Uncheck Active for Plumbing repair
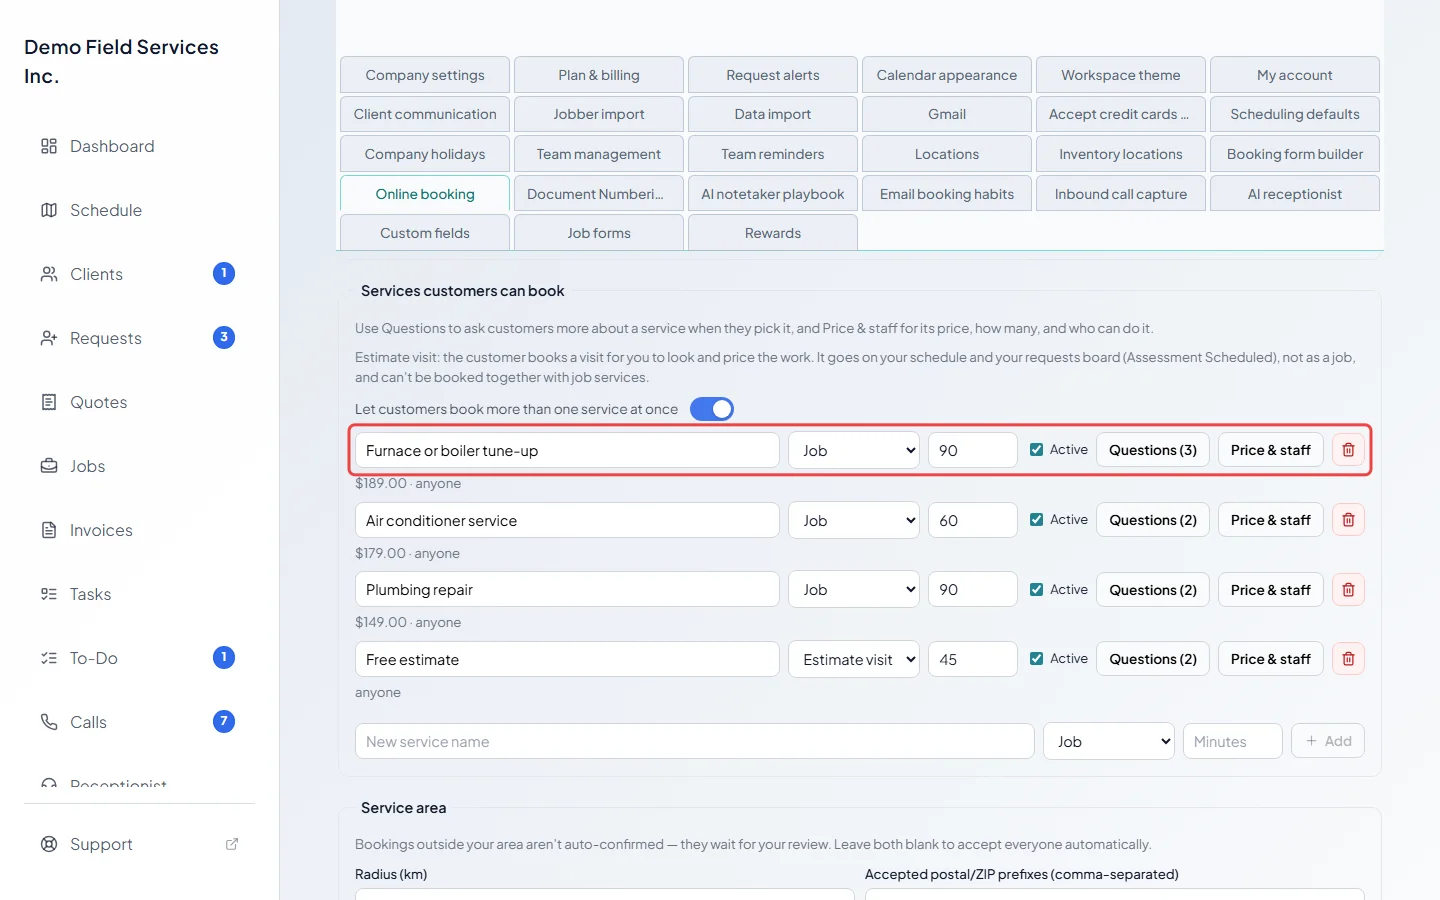 [x=1036, y=590]
